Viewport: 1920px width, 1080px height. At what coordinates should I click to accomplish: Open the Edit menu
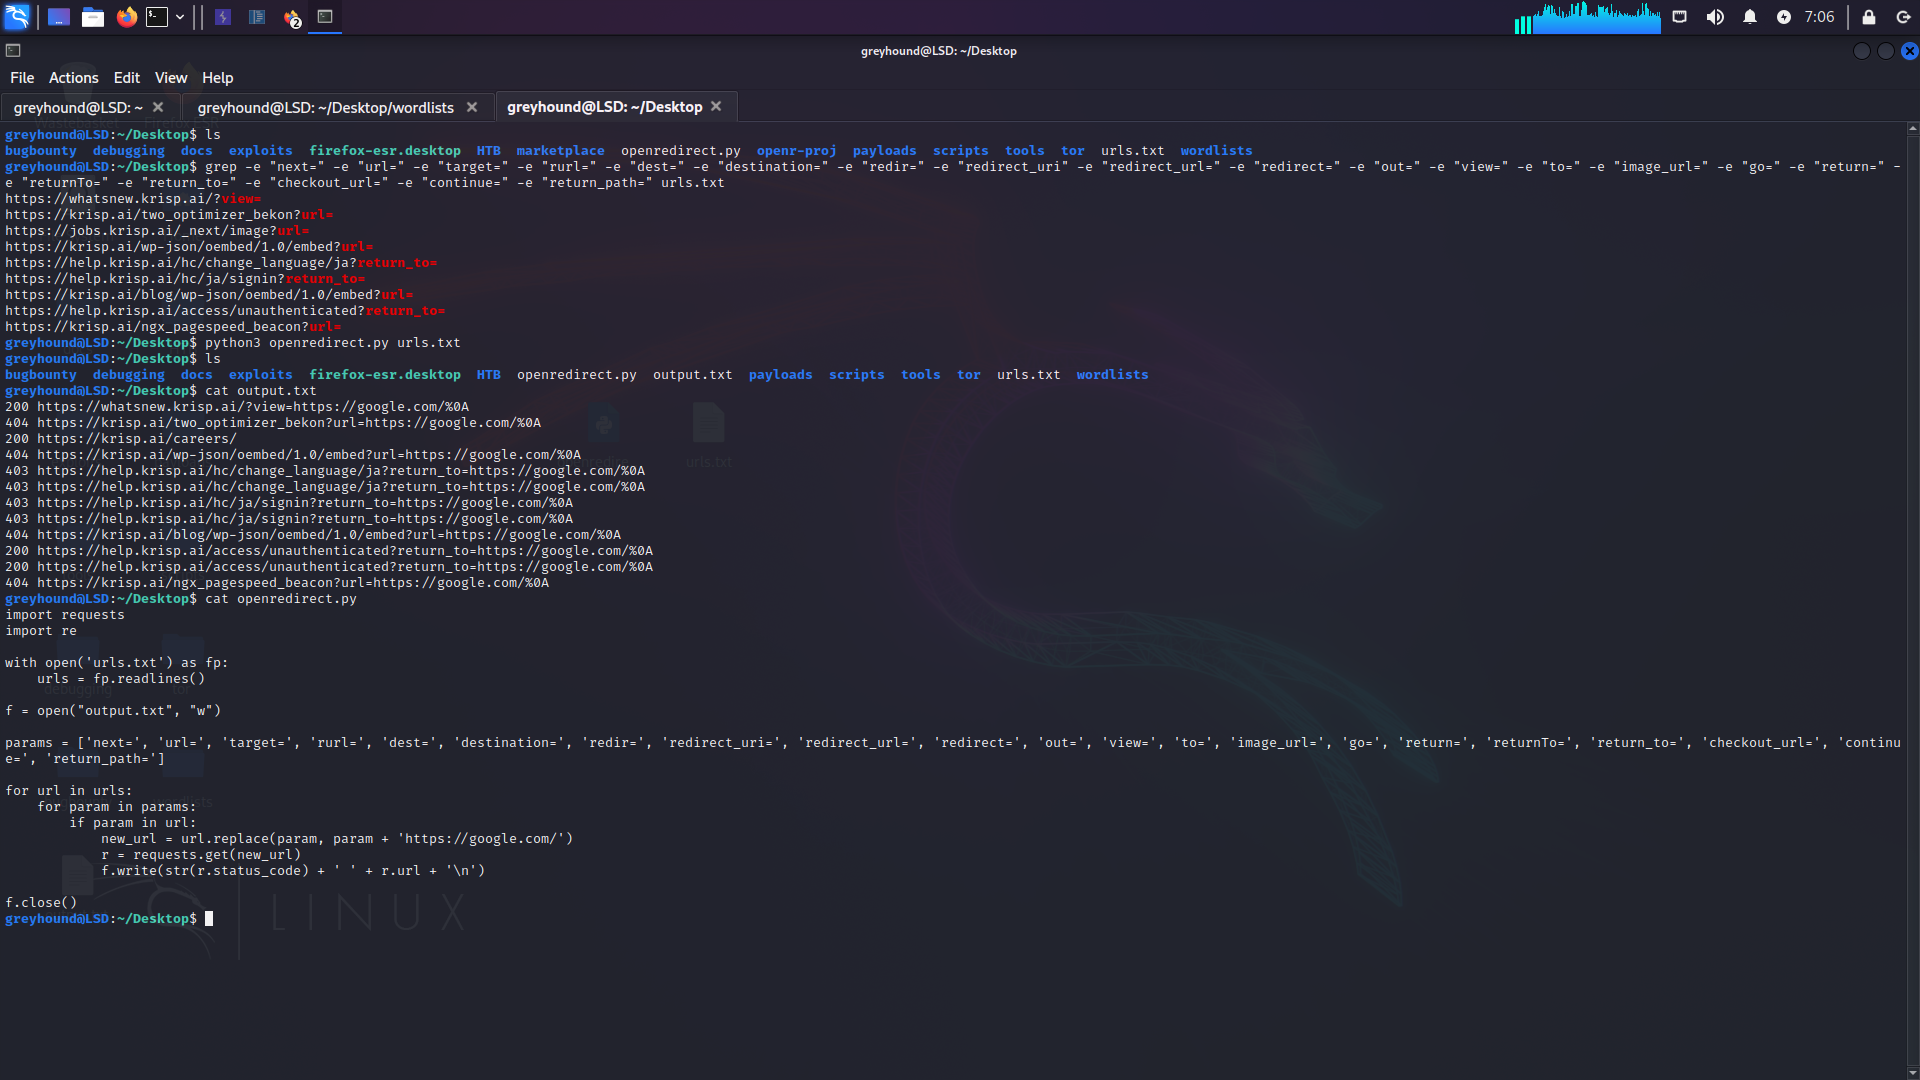click(127, 78)
